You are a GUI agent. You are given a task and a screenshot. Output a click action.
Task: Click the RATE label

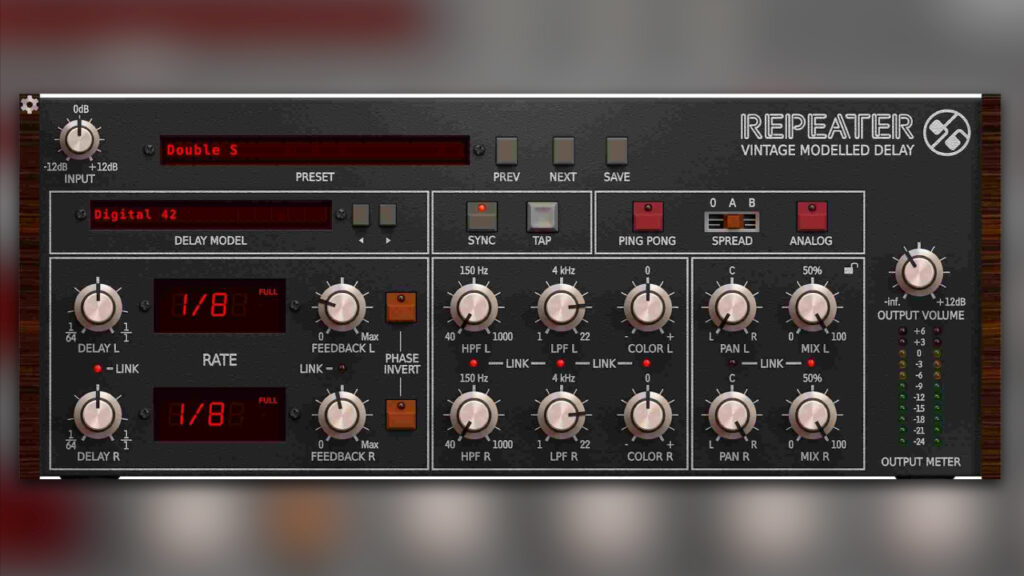pos(219,360)
